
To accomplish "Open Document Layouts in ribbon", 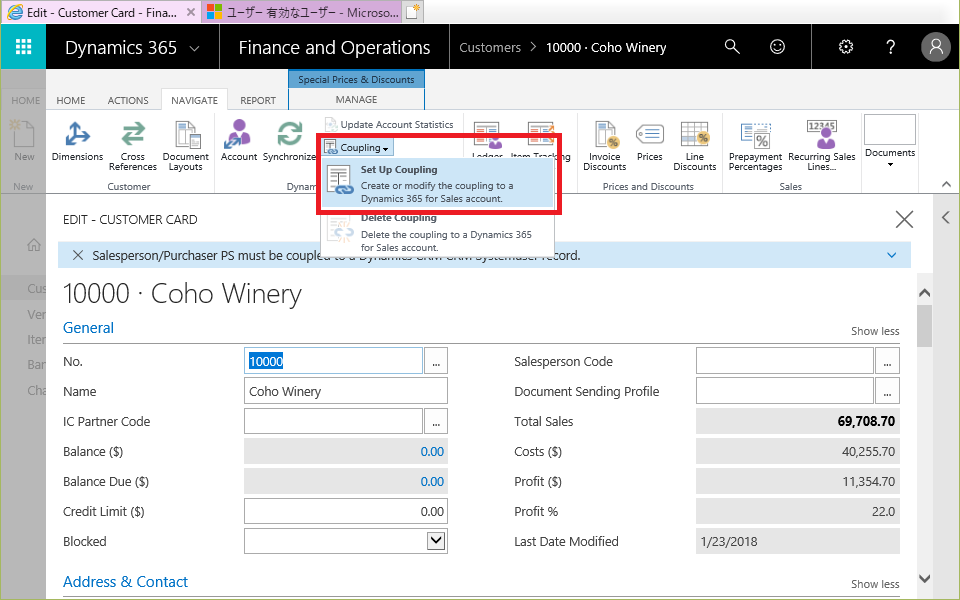I will tap(186, 146).
